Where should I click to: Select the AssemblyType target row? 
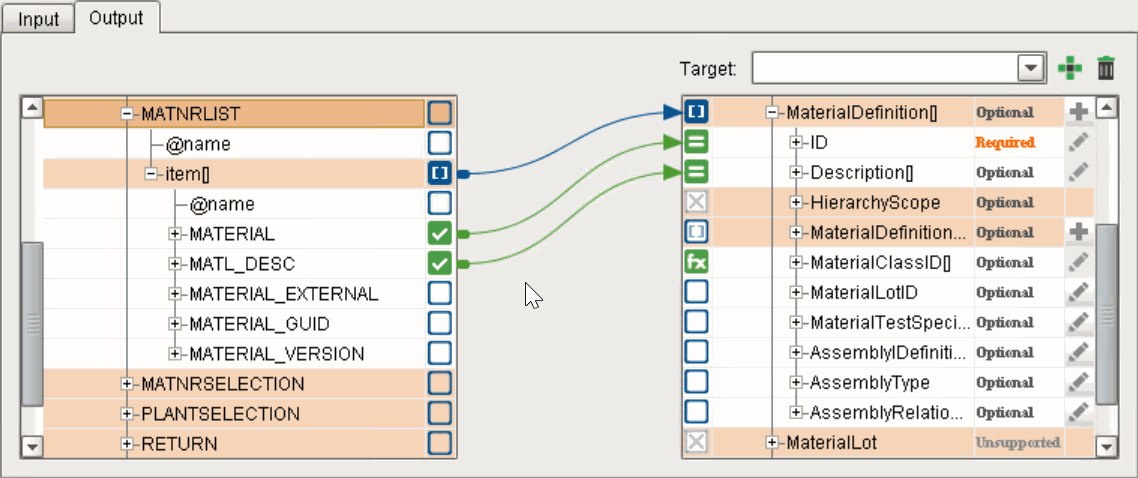[x=888, y=382]
